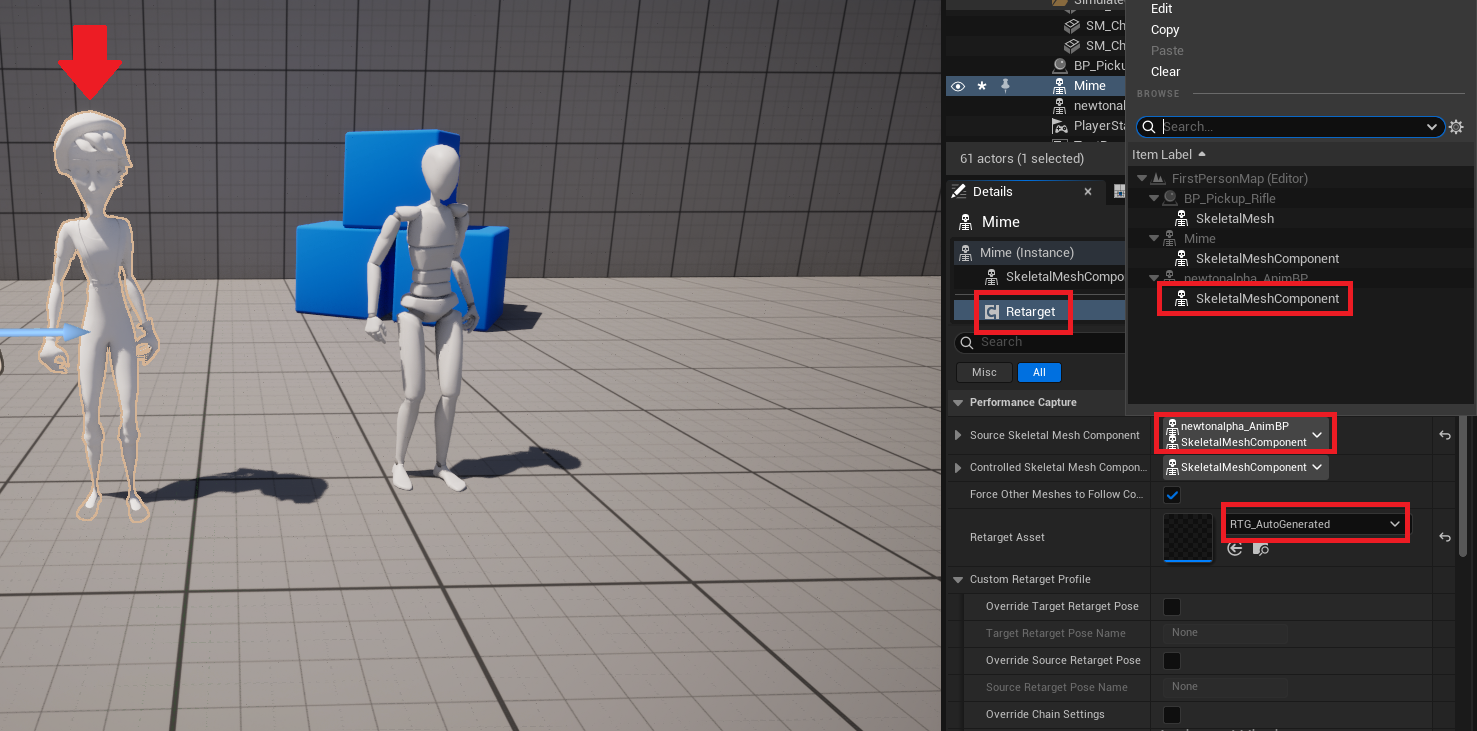The width and height of the screenshot is (1477, 731).
Task: Click the pin icon on Mime outliner row
Action: (x=1005, y=86)
